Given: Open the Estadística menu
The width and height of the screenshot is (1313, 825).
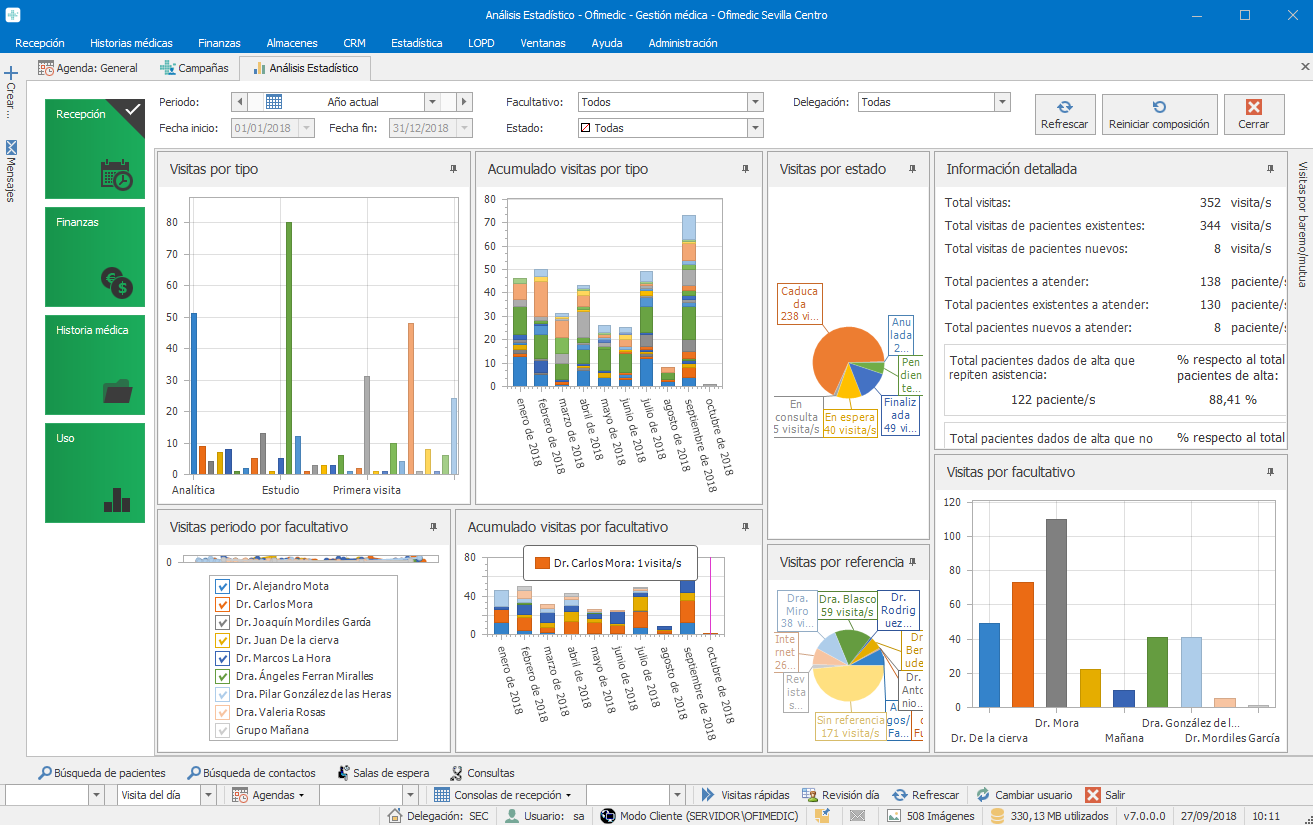Looking at the screenshot, I should 416,43.
